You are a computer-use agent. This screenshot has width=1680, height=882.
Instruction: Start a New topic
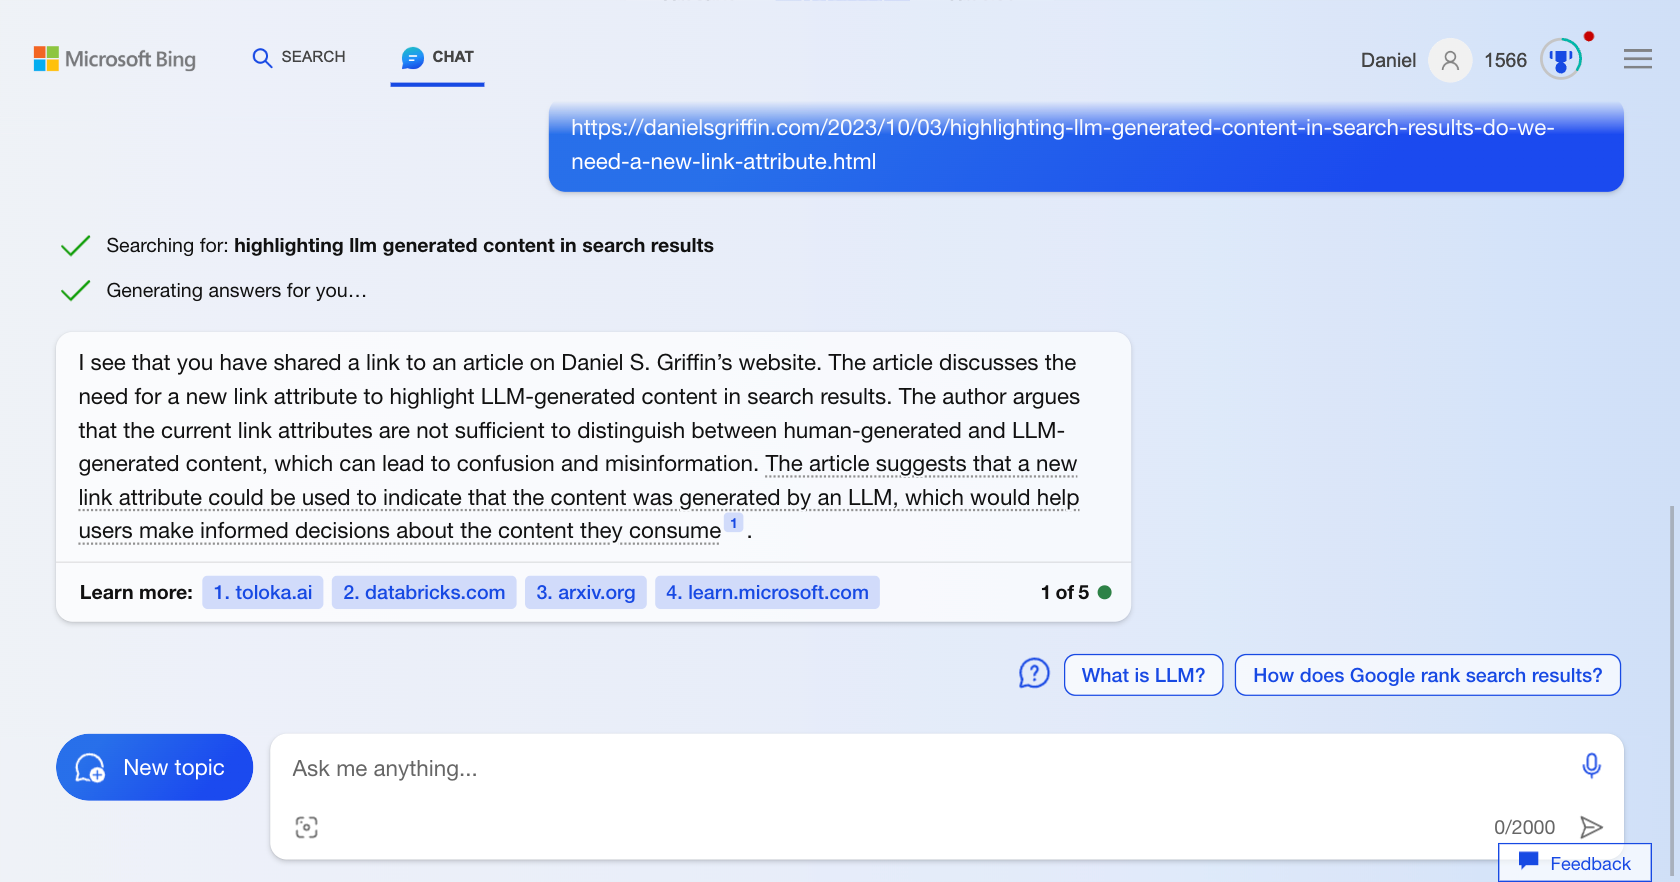[154, 767]
